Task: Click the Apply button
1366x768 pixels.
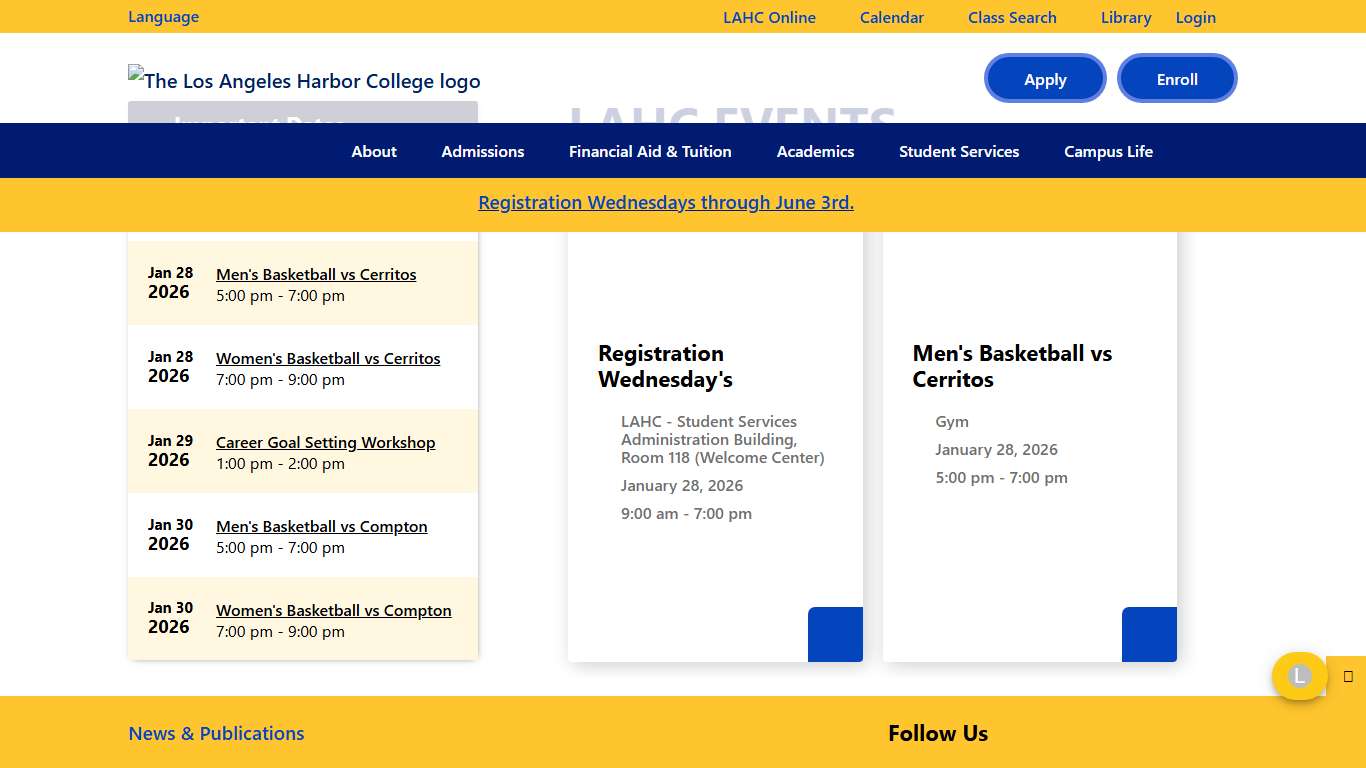Action: (x=1045, y=78)
